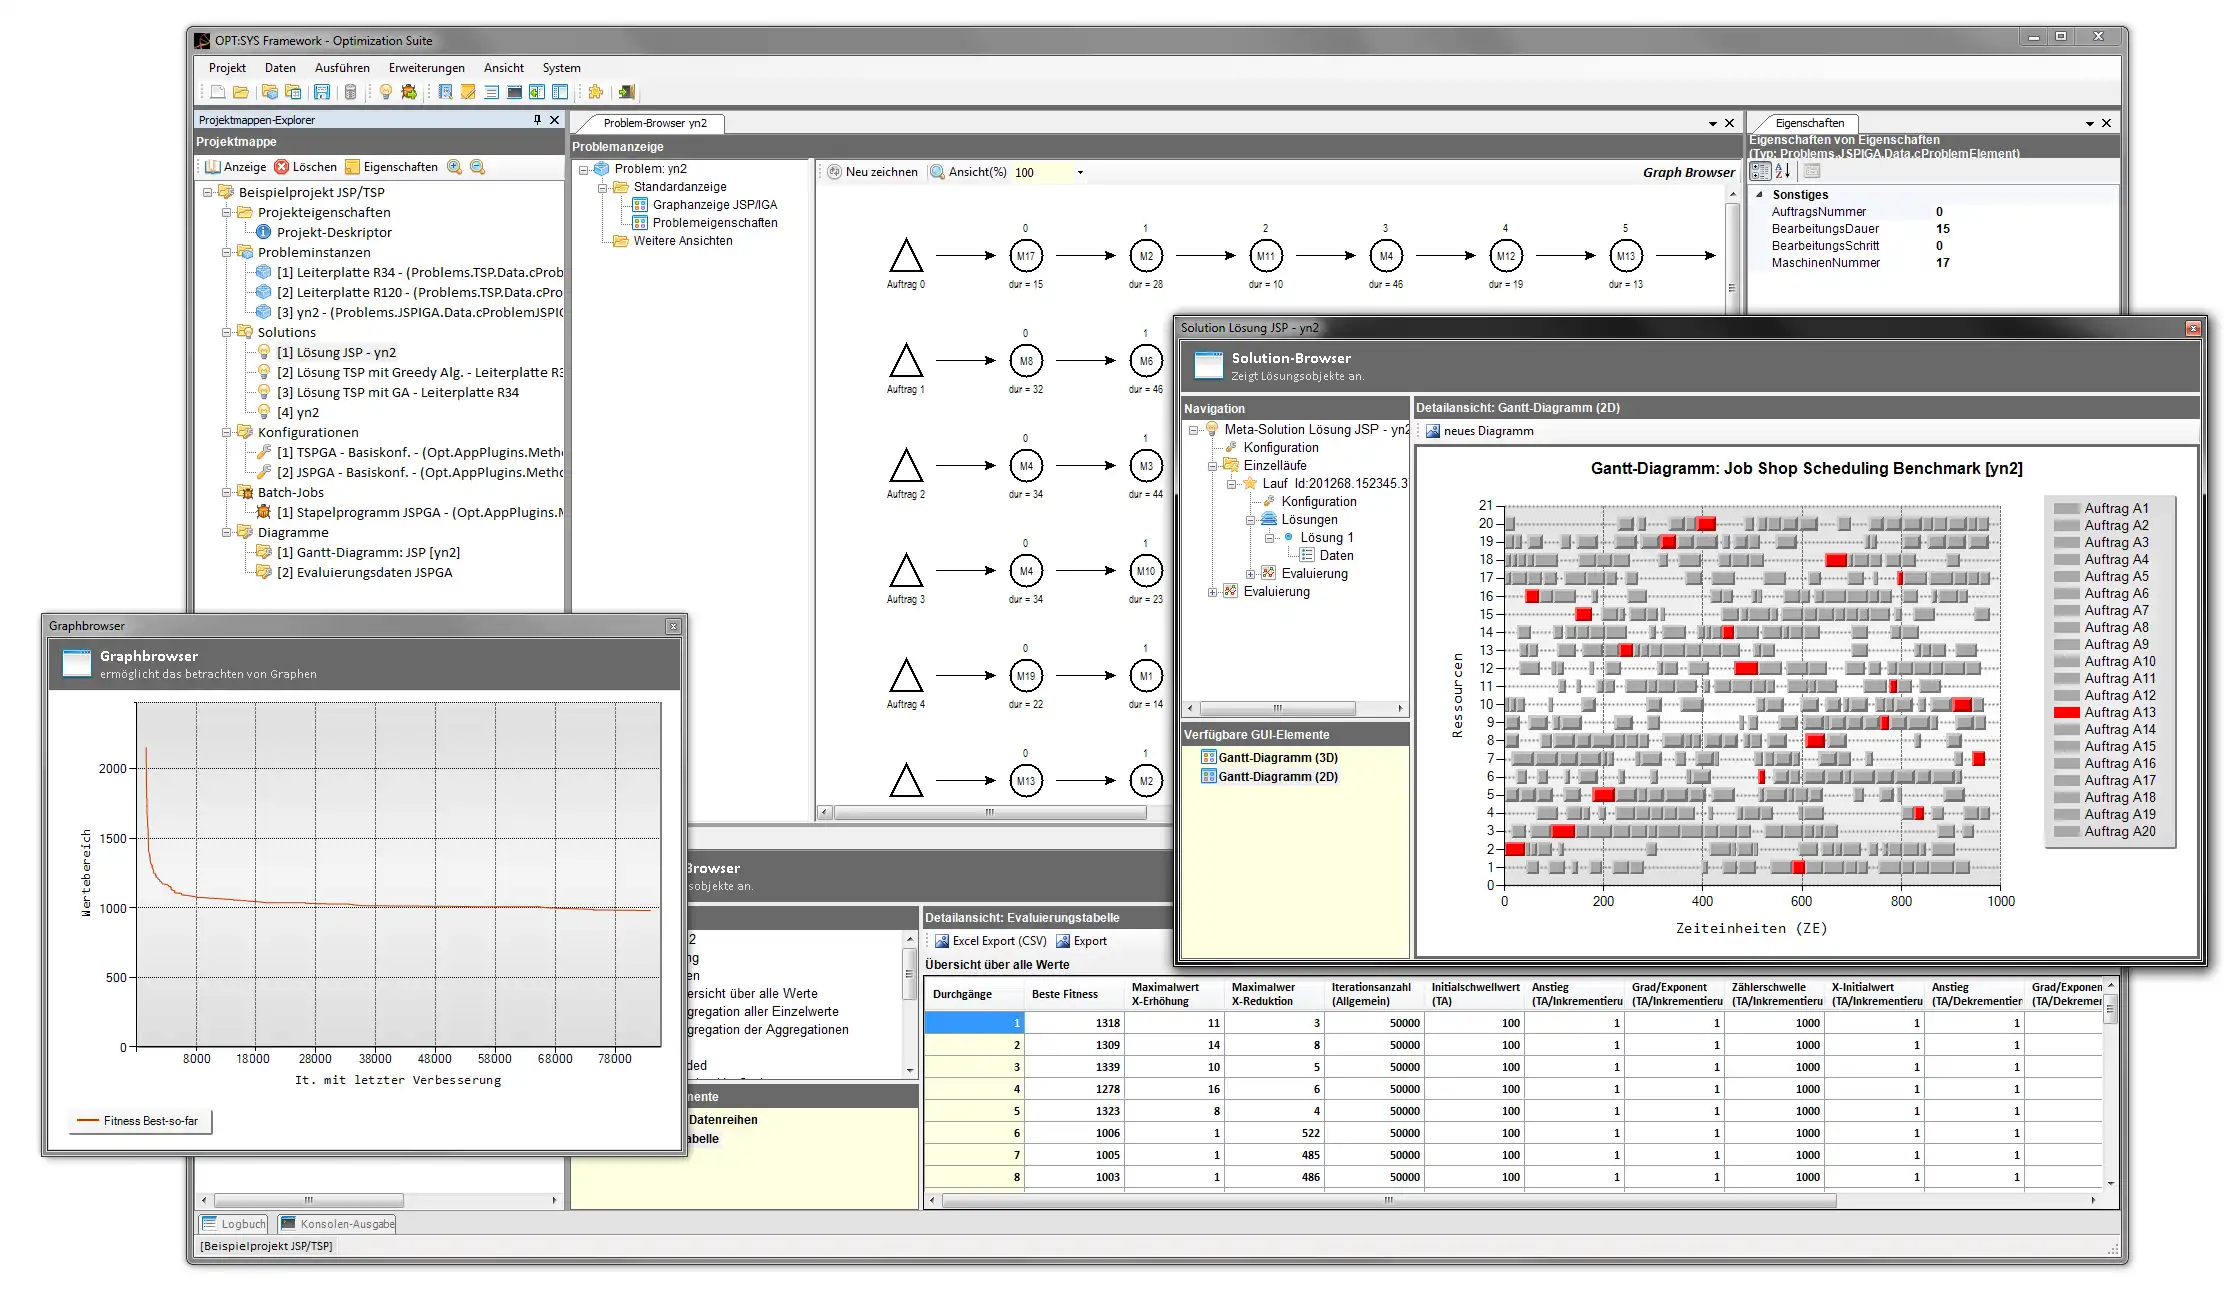
Task: Expand the Evaluierung node in Navigation
Action: (x=1213, y=592)
